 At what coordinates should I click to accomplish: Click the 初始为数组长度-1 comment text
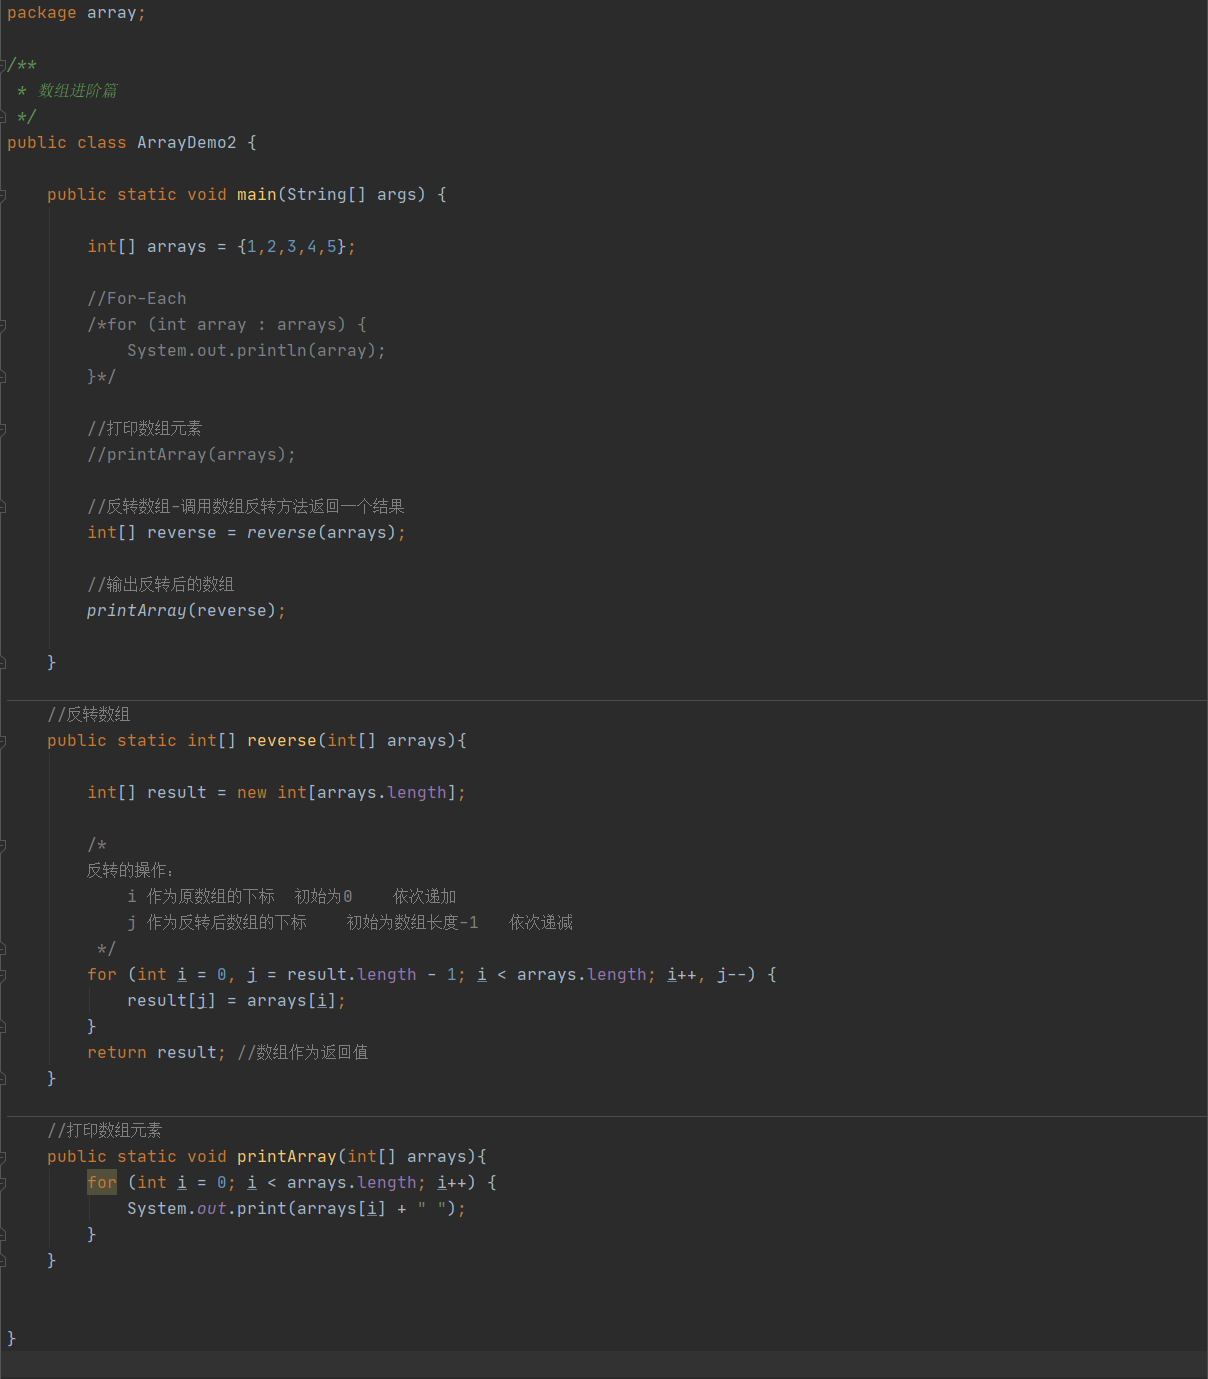[x=413, y=923]
